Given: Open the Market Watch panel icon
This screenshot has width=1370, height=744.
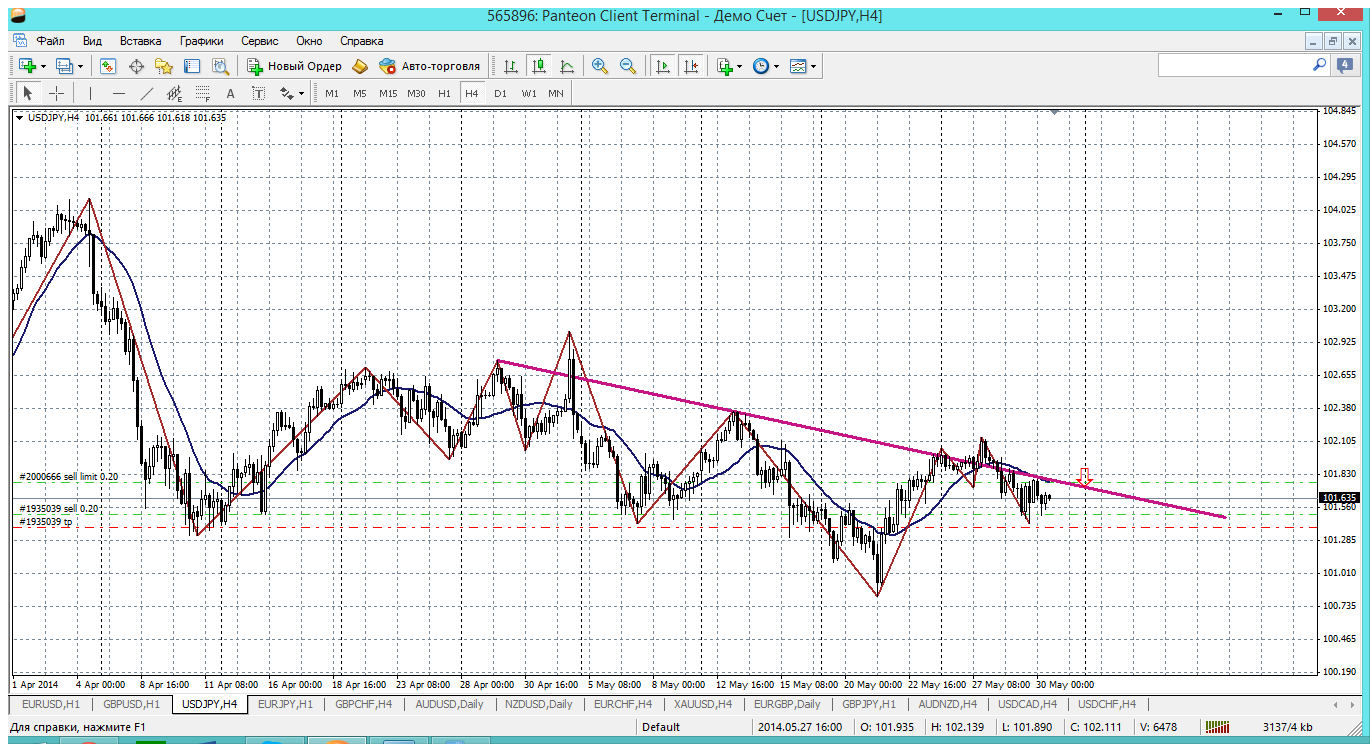Looking at the screenshot, I should (x=108, y=66).
